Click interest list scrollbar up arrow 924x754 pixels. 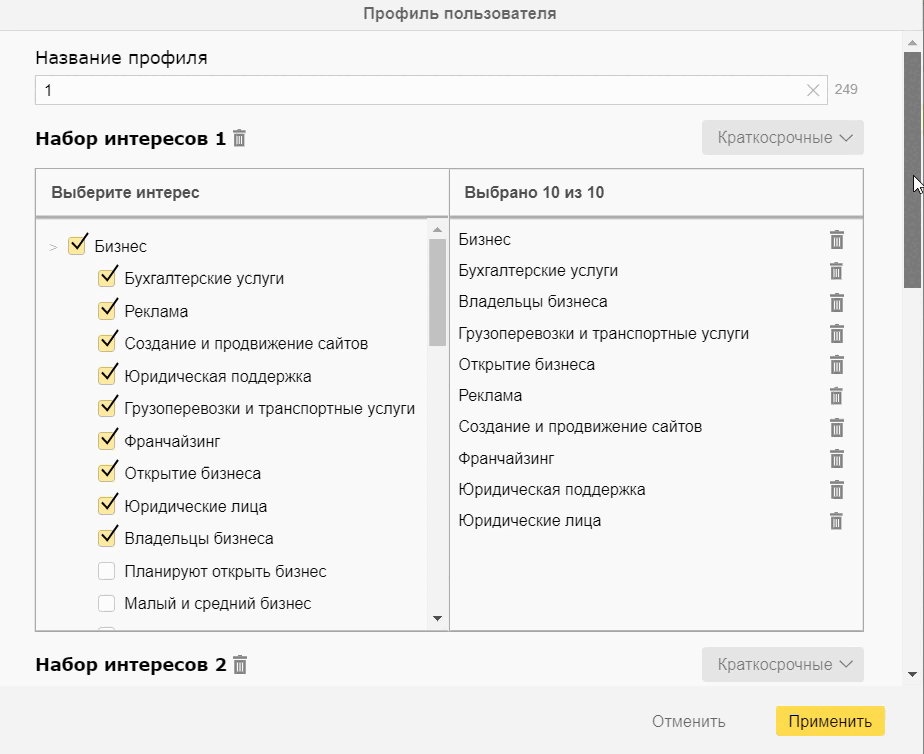pos(437,229)
